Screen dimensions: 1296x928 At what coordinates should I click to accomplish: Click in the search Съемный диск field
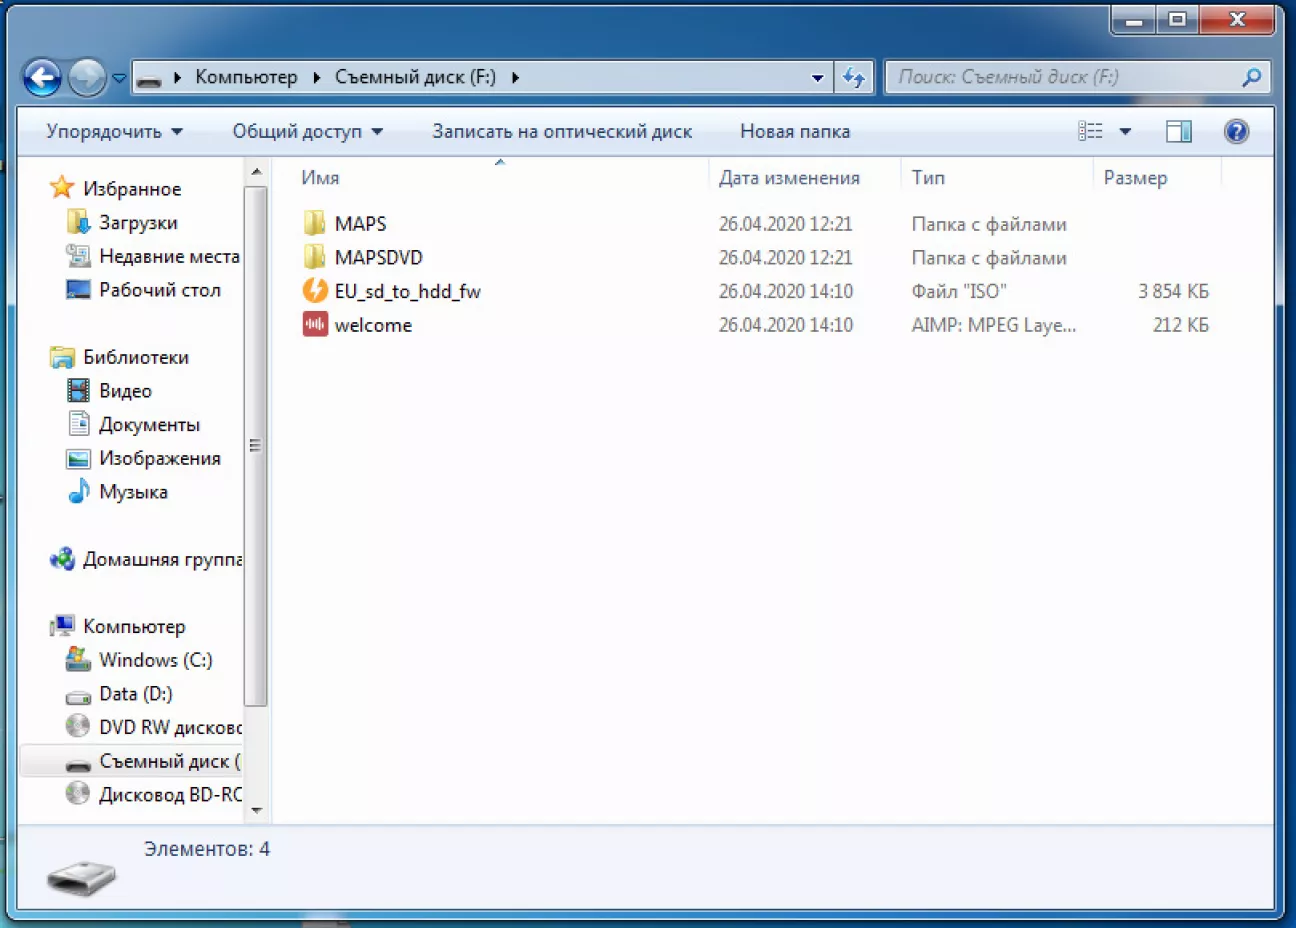click(1060, 77)
